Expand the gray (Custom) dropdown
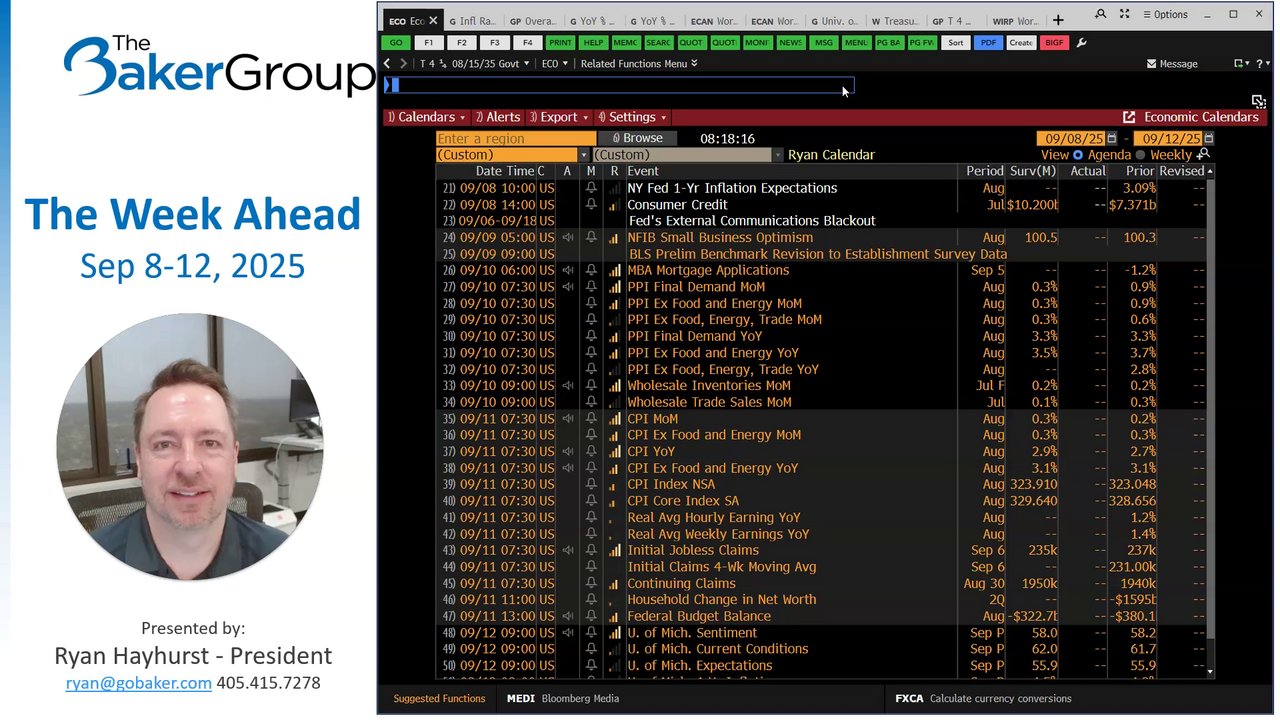 pos(777,155)
